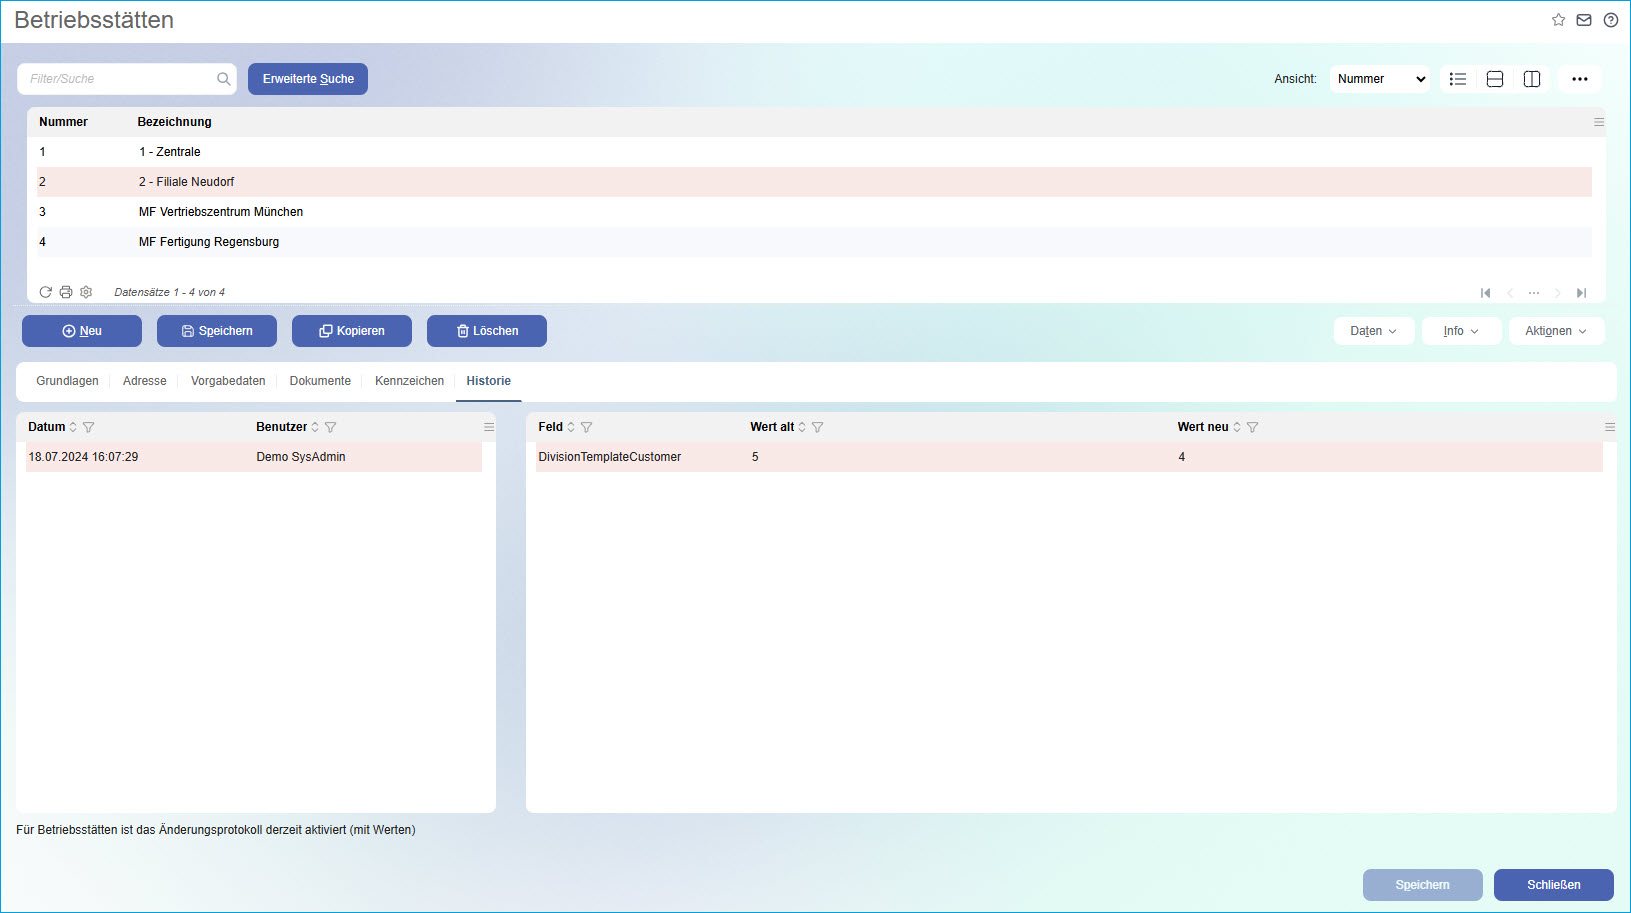Open the Daten dropdown menu
Viewport: 1631px width, 913px height.
coord(1373,331)
